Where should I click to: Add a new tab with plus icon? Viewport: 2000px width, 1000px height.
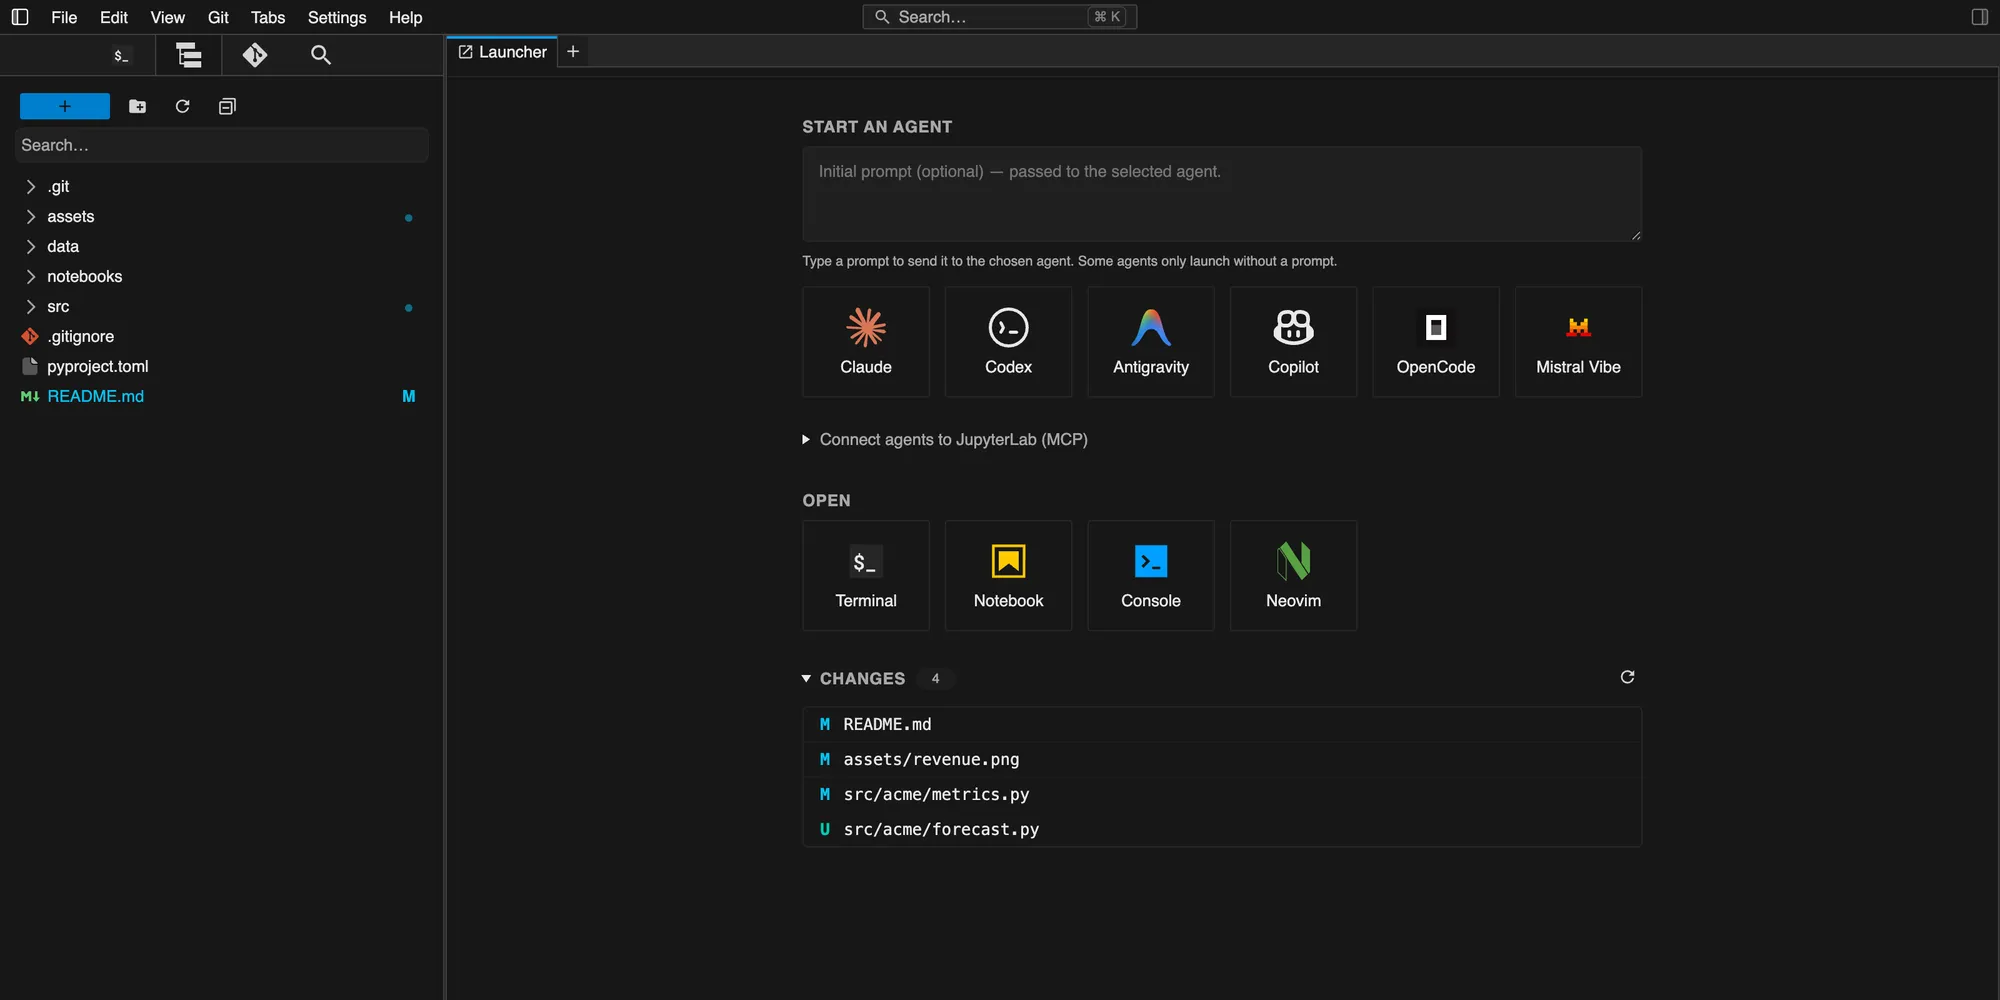click(573, 52)
